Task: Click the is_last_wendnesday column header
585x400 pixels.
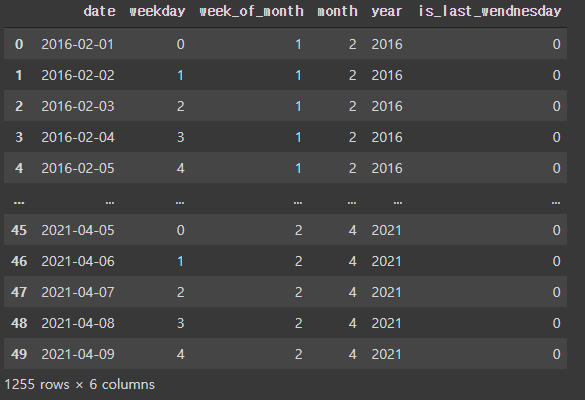Action: [489, 11]
